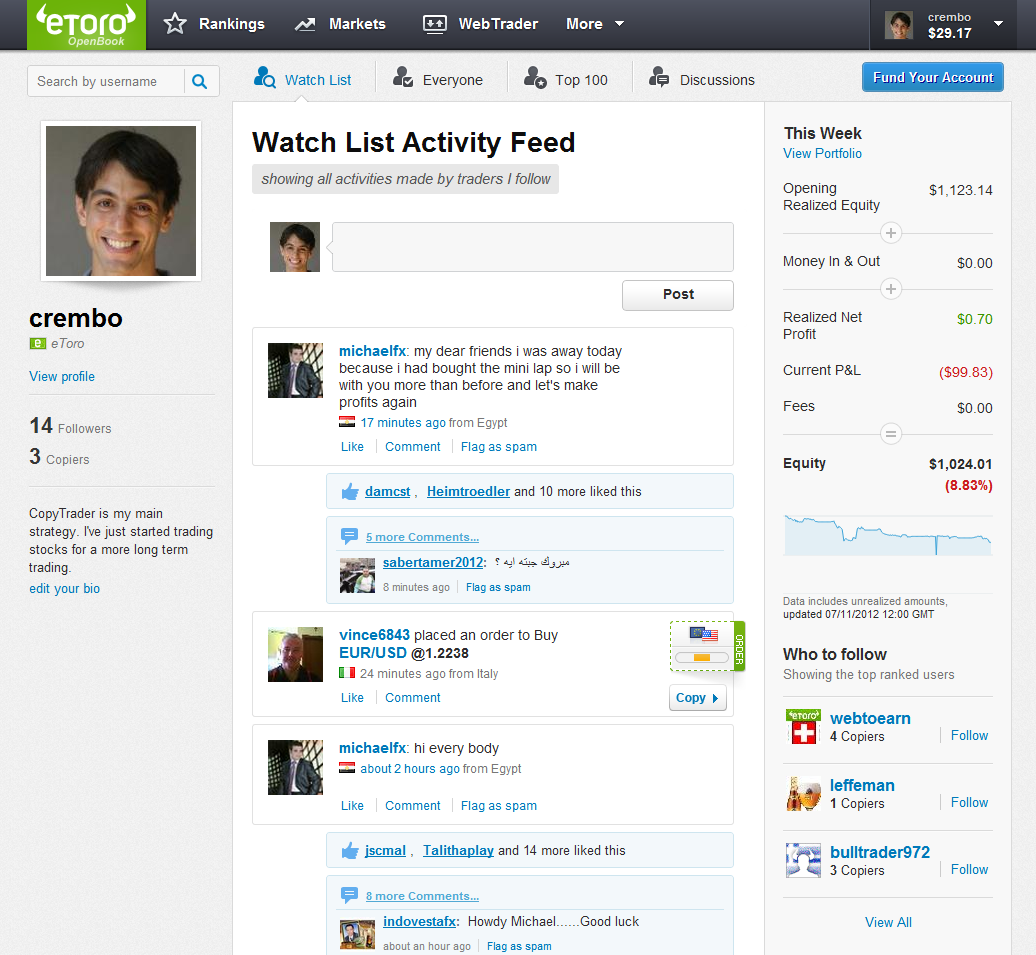
Task: Flag sabertamer2012's comment as spam
Action: pyautogui.click(x=498, y=588)
